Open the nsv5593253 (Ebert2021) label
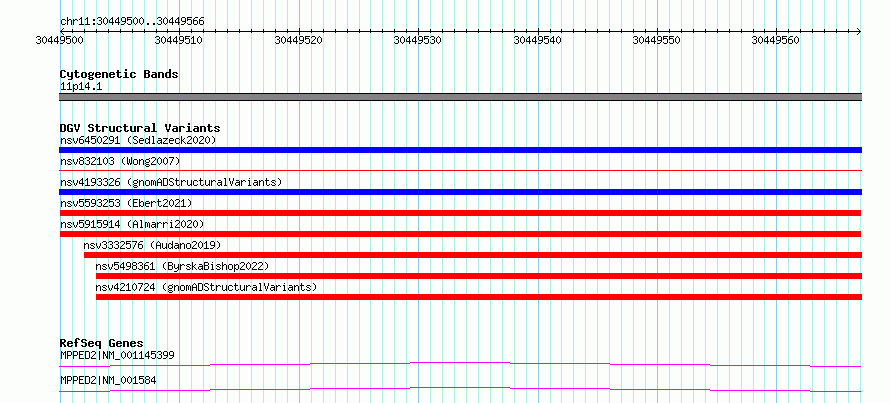The height and width of the screenshot is (403, 890). [126, 203]
